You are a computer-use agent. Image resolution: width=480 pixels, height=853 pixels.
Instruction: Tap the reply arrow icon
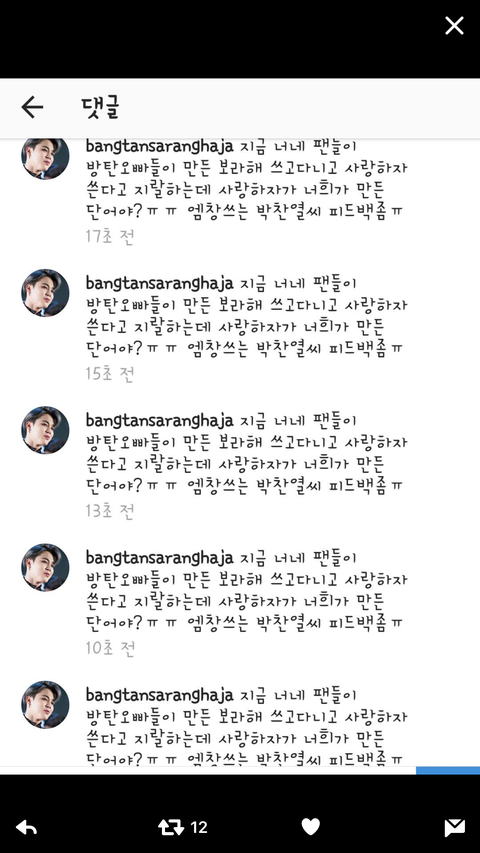26,827
